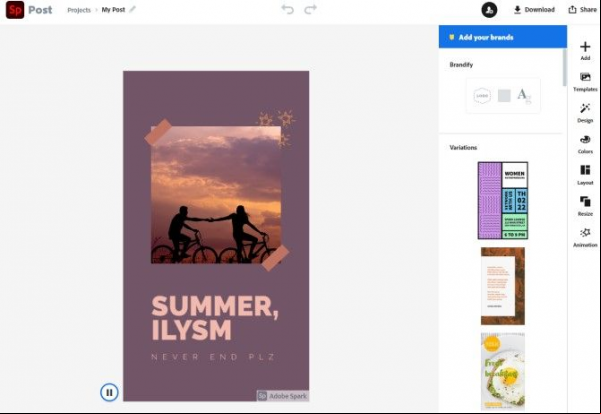This screenshot has height=414, width=601.
Task: Click Add your brands banner
Action: pos(502,37)
